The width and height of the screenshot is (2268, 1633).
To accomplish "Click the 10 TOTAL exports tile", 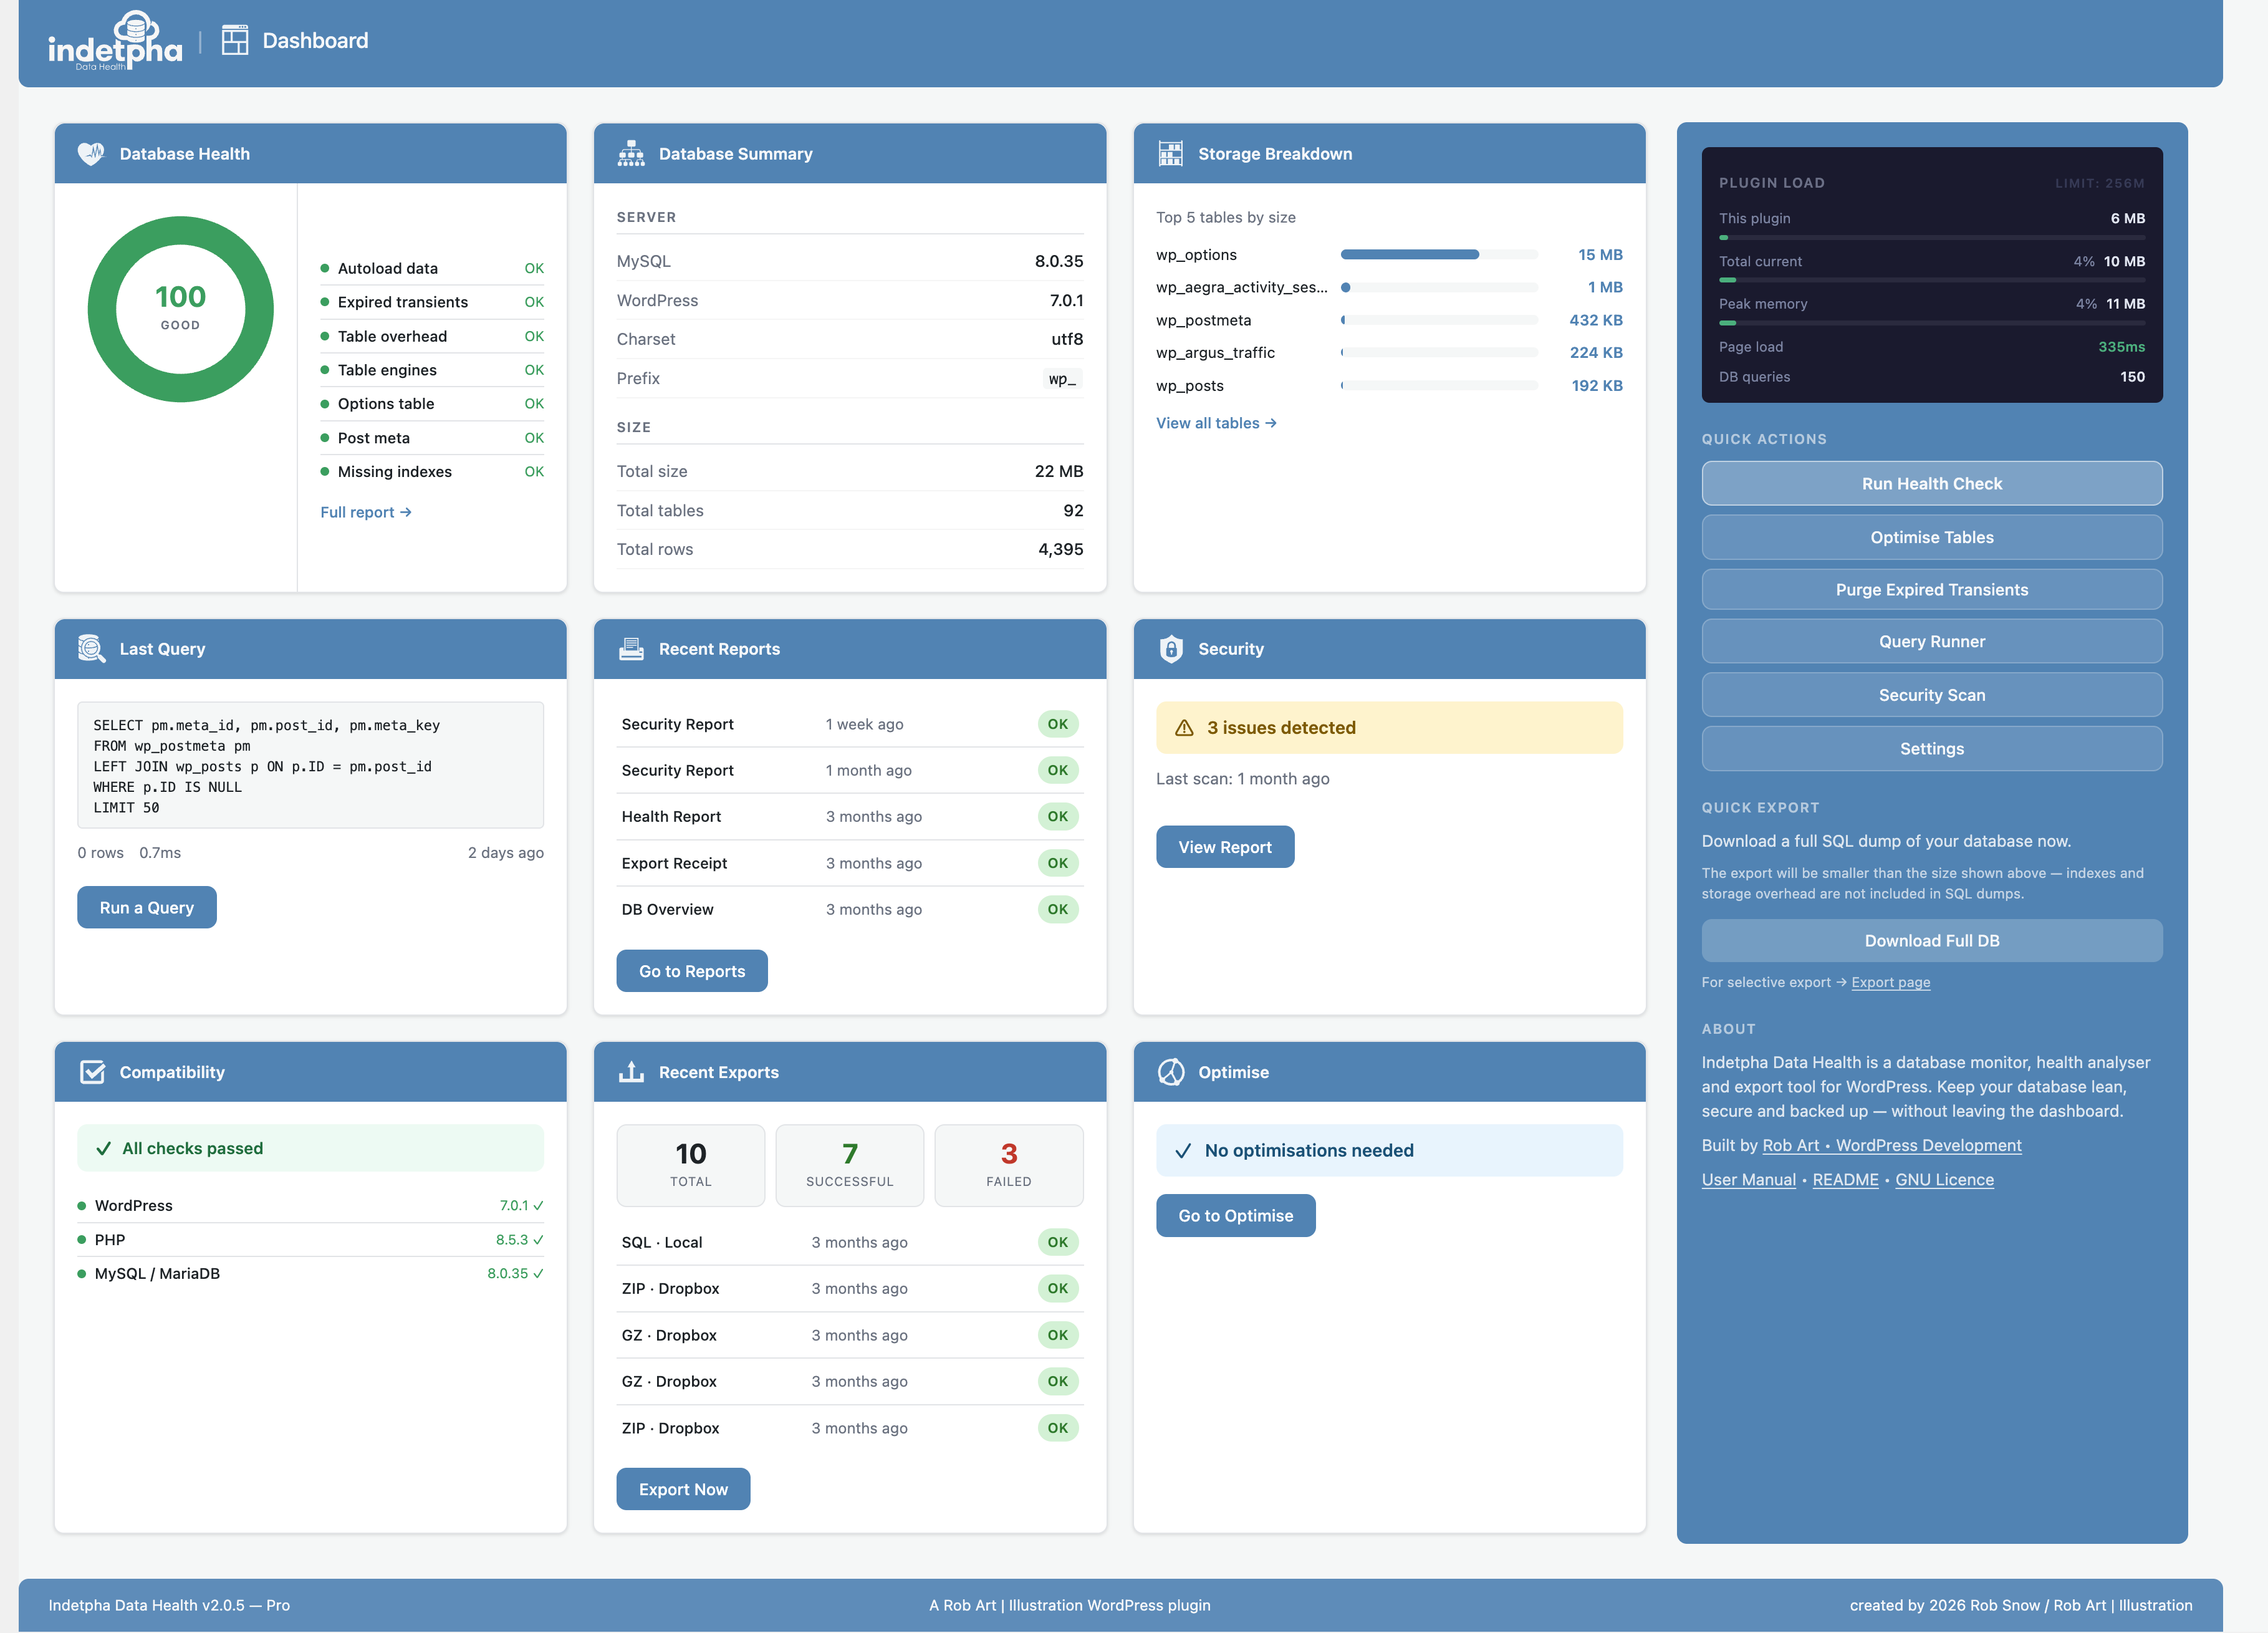I will [x=690, y=1166].
